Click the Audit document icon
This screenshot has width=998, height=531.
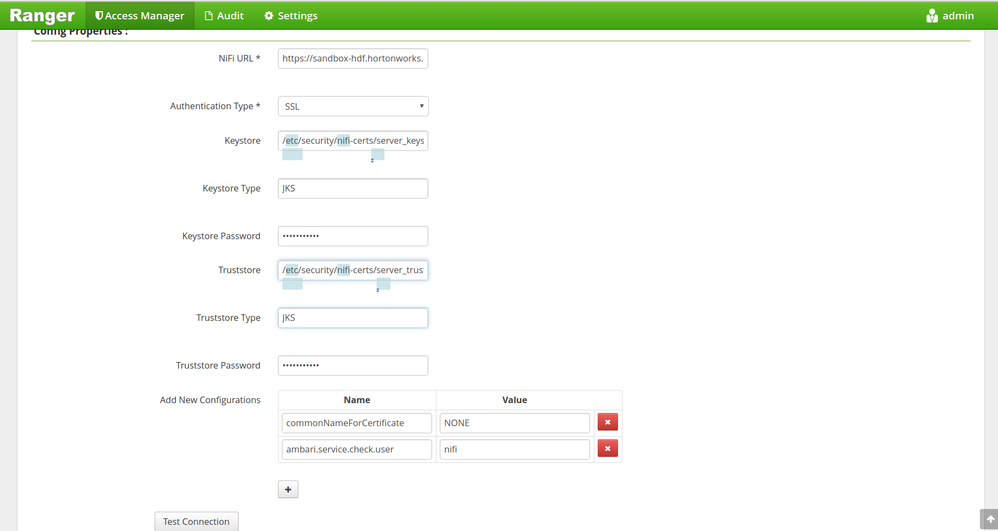[x=208, y=15]
